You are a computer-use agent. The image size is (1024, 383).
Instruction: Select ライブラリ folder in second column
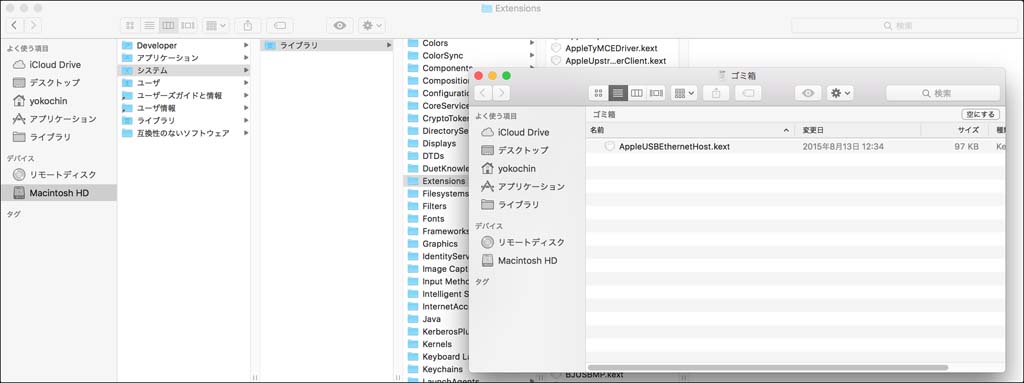coord(327,45)
